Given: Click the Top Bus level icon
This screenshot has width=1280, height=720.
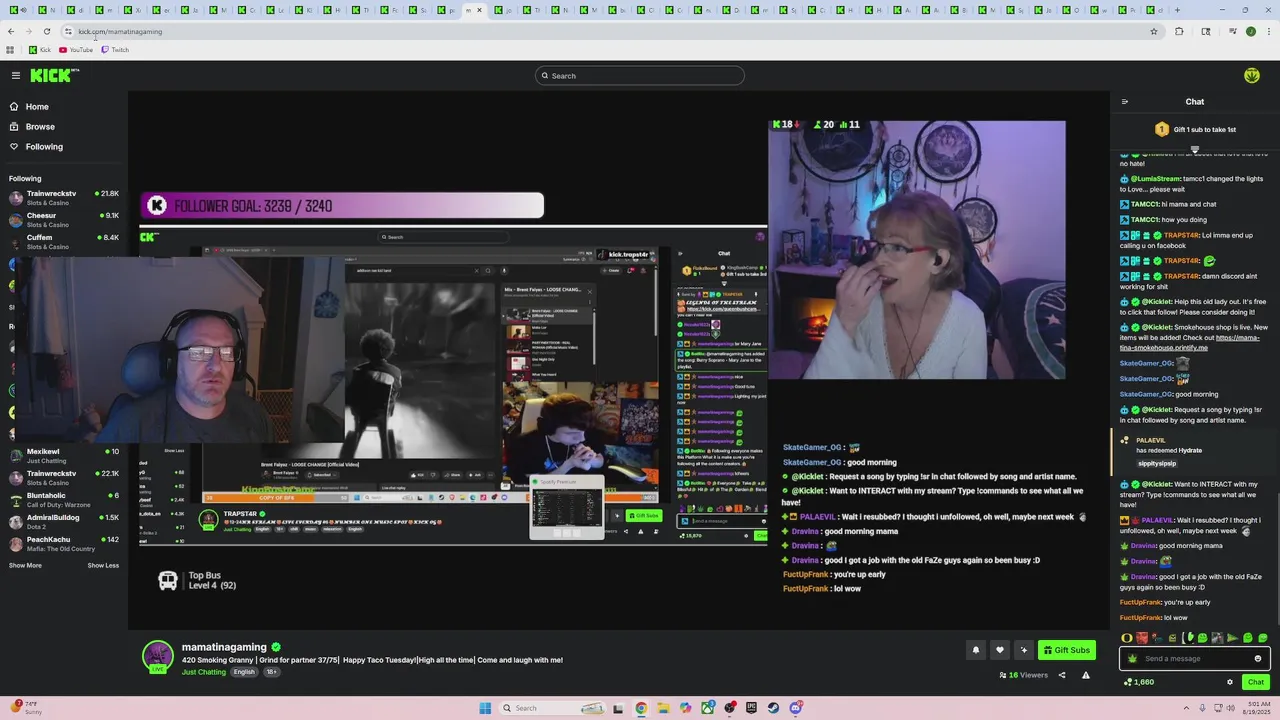Looking at the screenshot, I should [x=167, y=580].
